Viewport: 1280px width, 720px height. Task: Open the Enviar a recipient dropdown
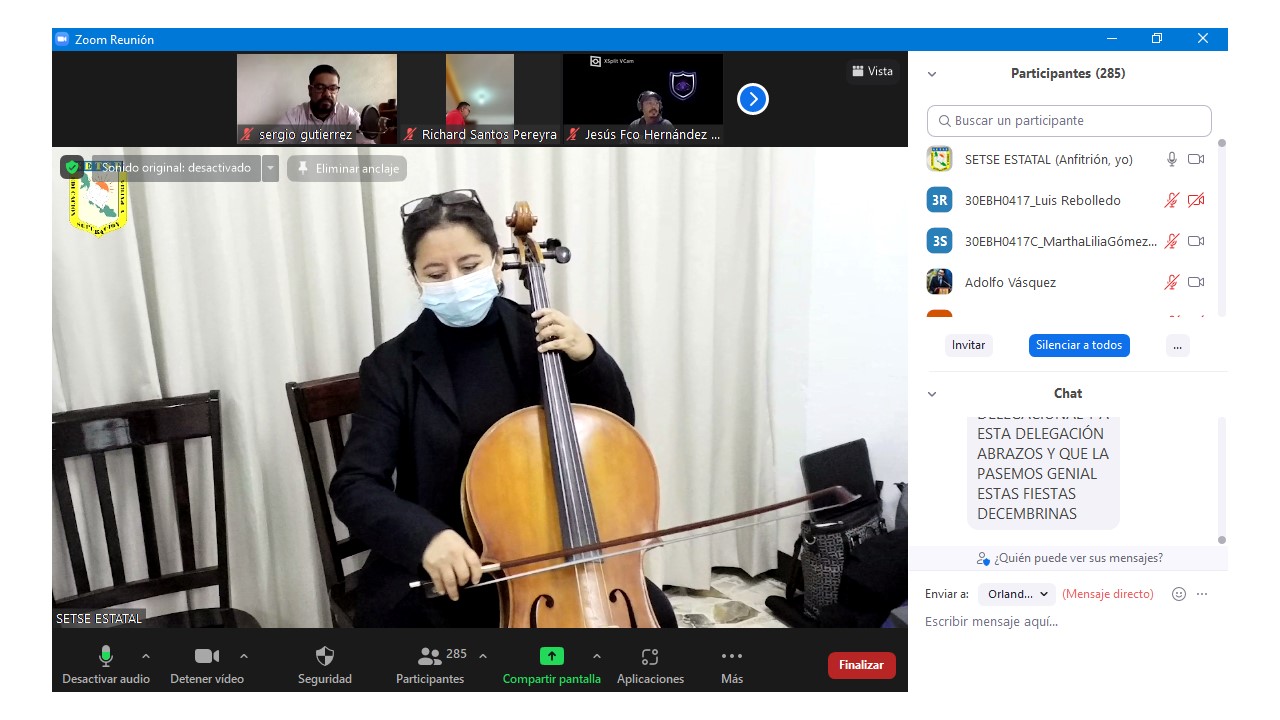pyautogui.click(x=1016, y=594)
